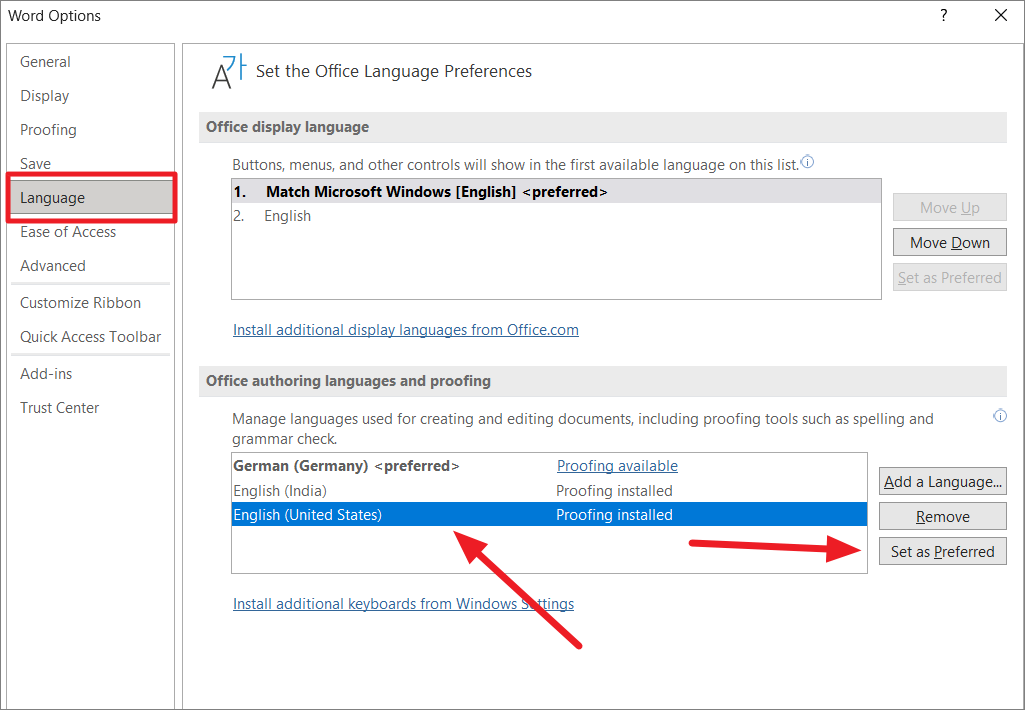
Task: Click the info icon beside display language note
Action: pyautogui.click(x=807, y=161)
